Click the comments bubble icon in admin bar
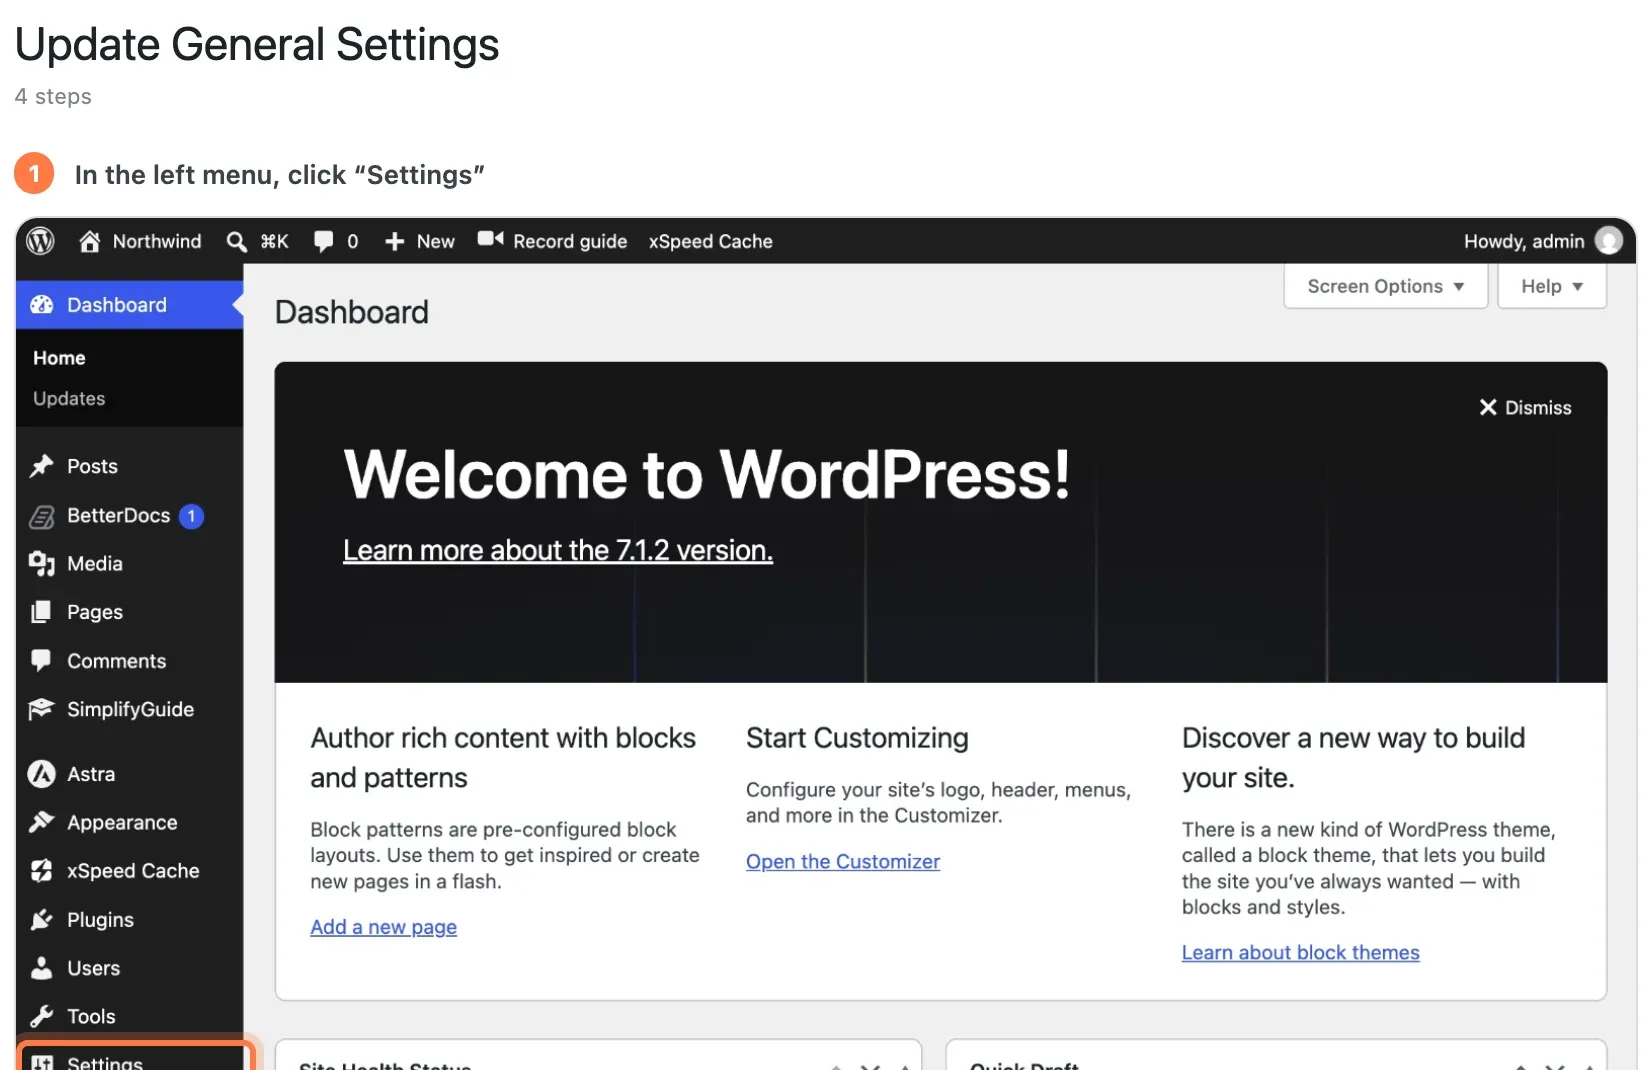Screen dimensions: 1642x1070 coord(323,242)
